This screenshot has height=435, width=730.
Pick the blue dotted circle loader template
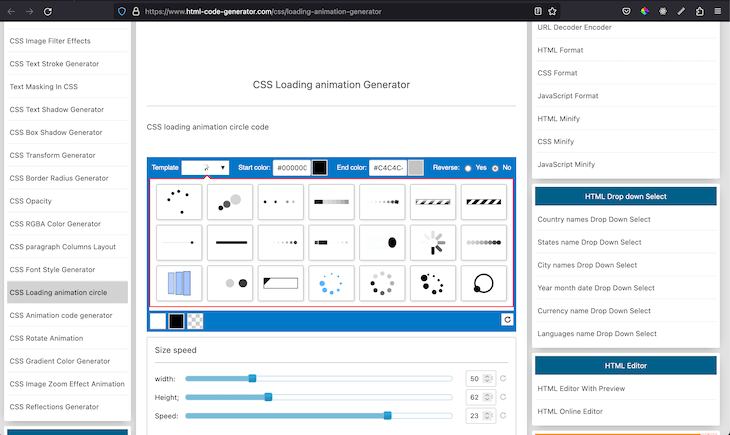click(332, 283)
